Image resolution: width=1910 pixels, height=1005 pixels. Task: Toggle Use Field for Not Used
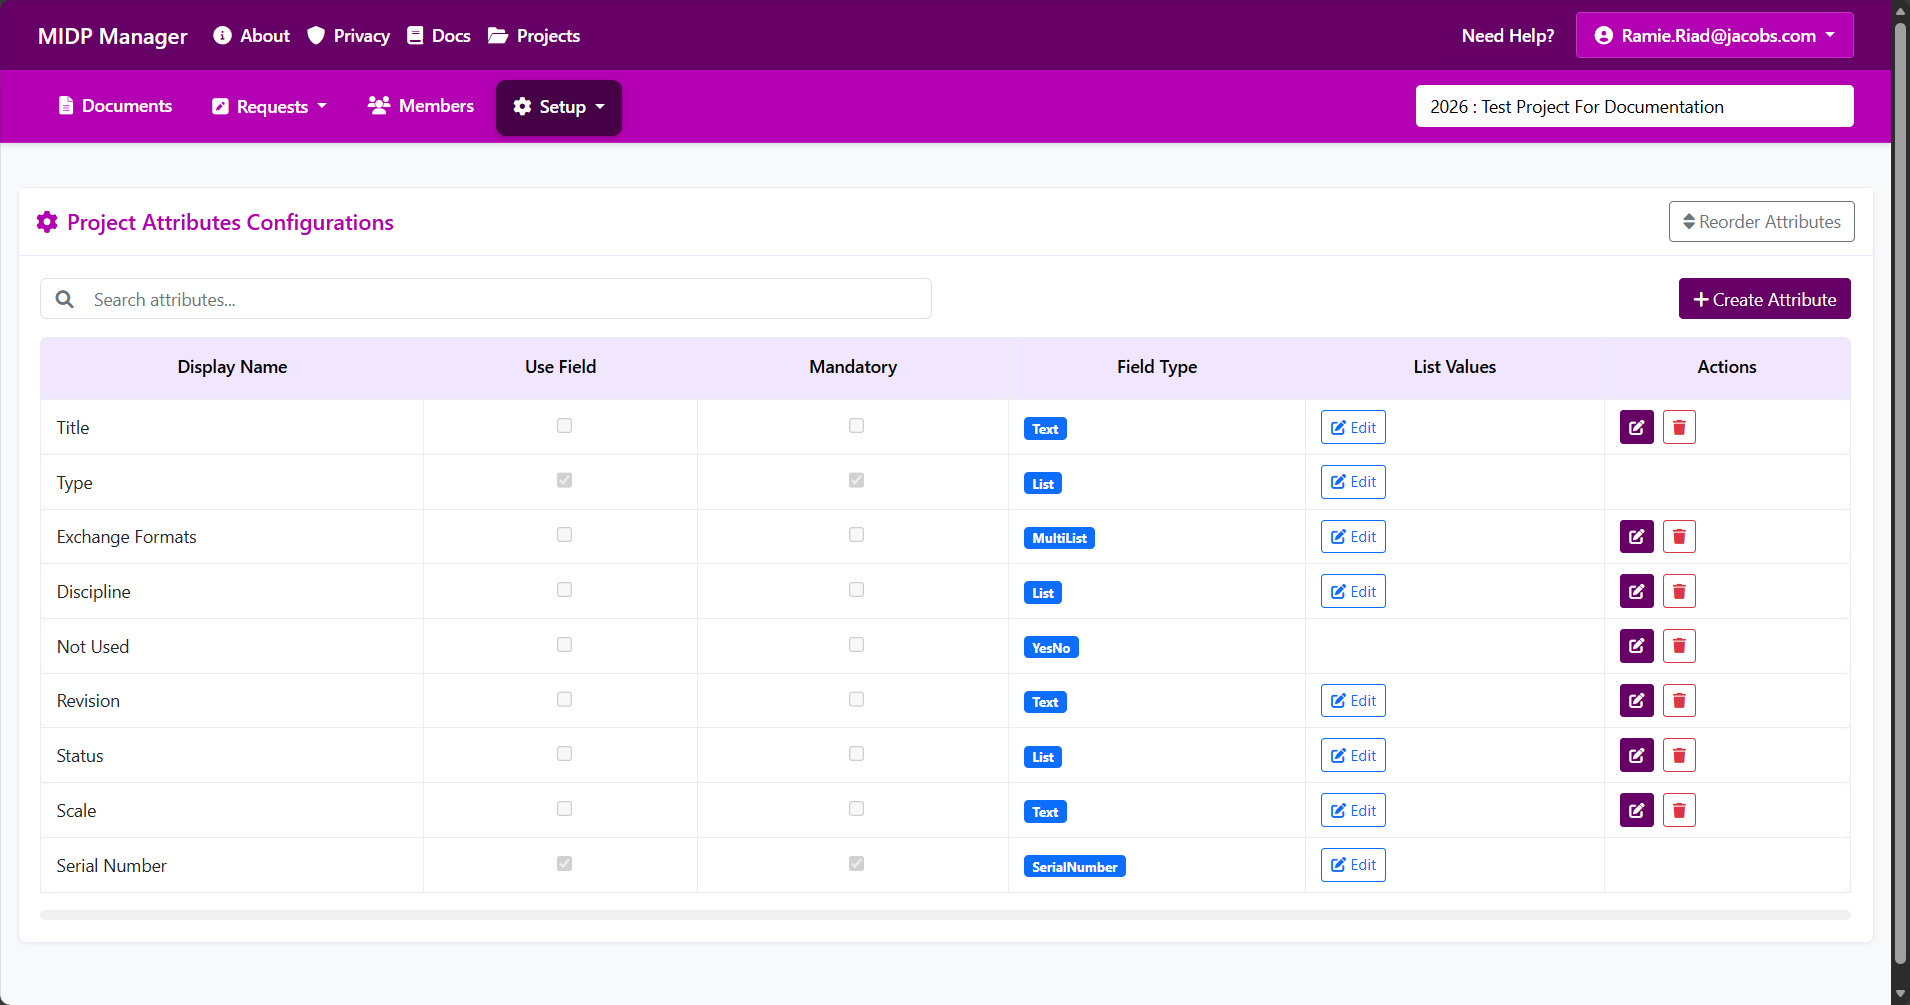coord(564,645)
